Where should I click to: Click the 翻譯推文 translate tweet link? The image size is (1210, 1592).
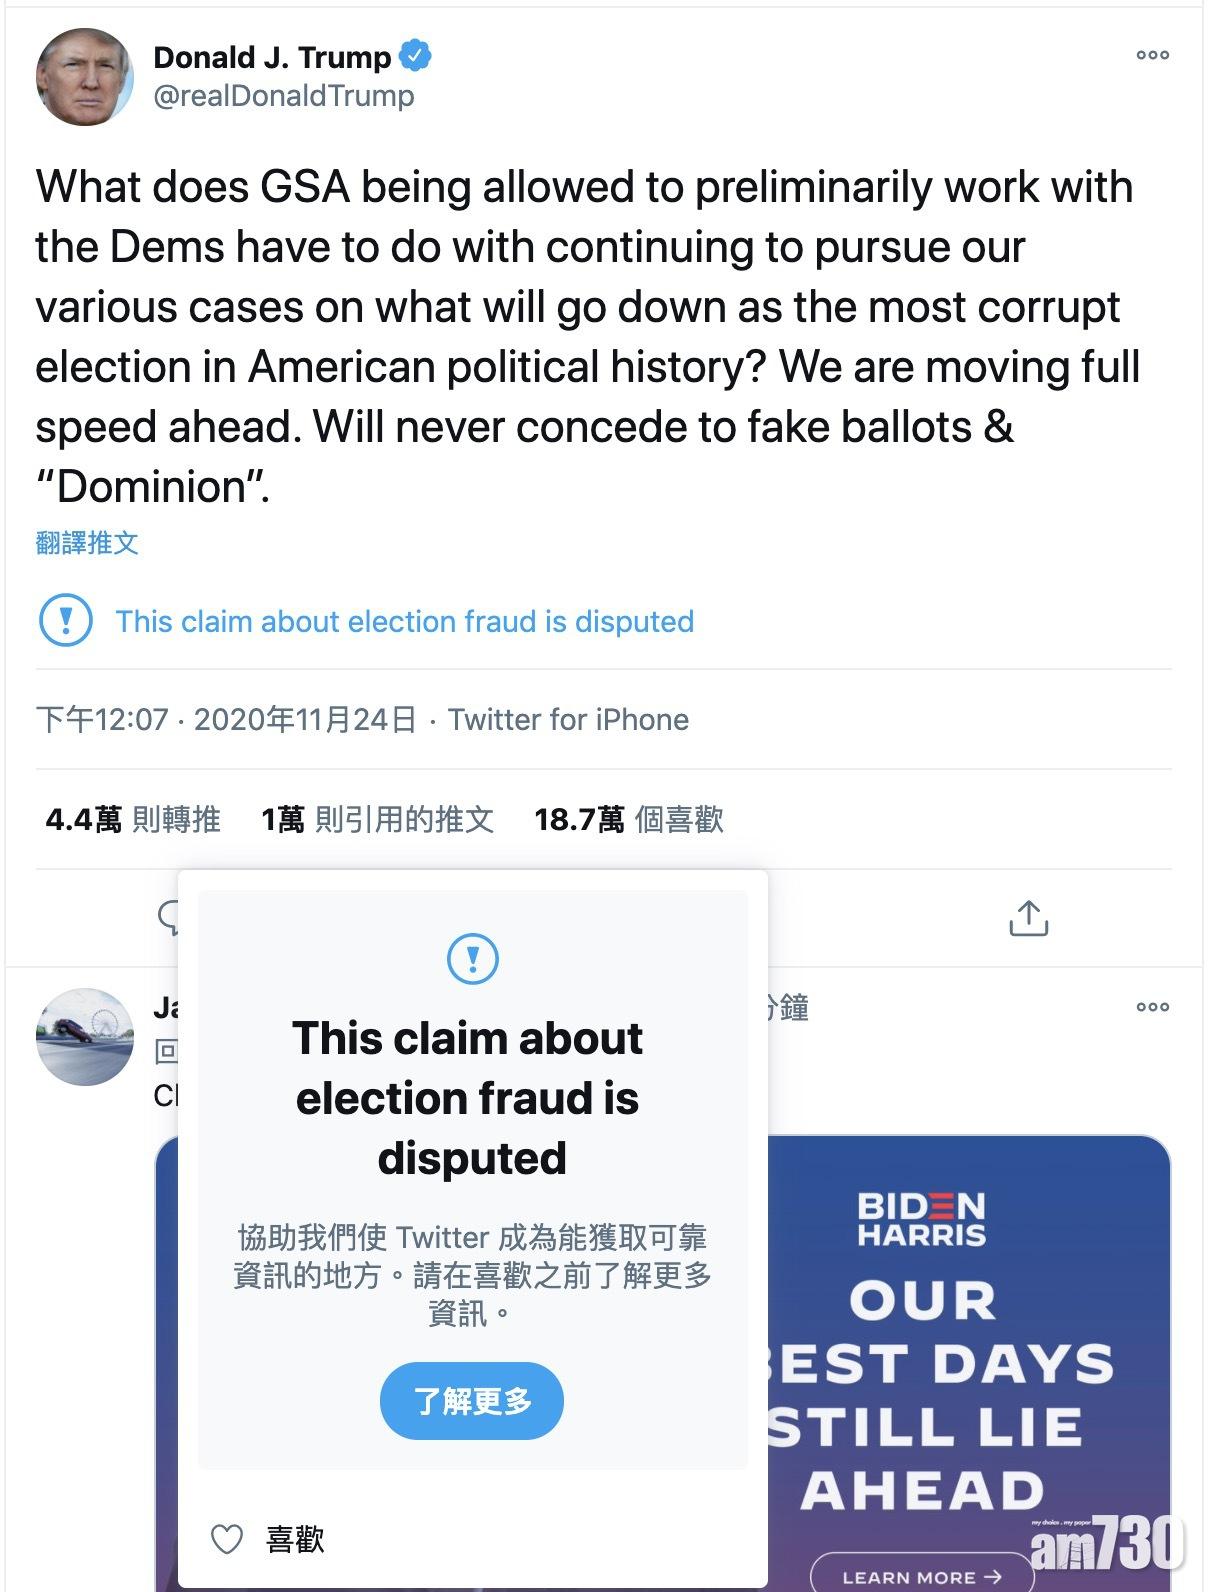coord(87,543)
